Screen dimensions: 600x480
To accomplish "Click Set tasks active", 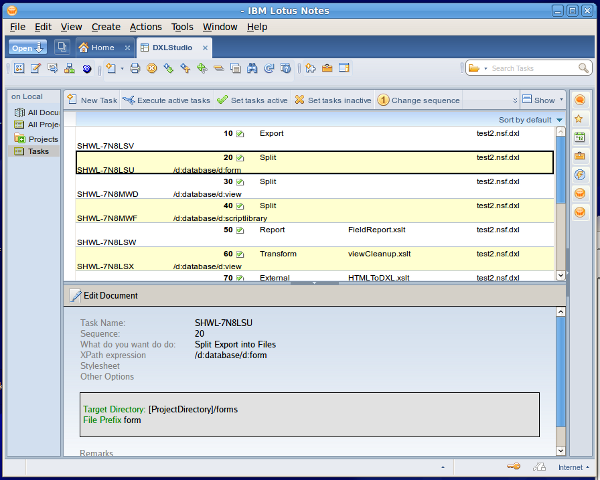I will click(x=252, y=100).
